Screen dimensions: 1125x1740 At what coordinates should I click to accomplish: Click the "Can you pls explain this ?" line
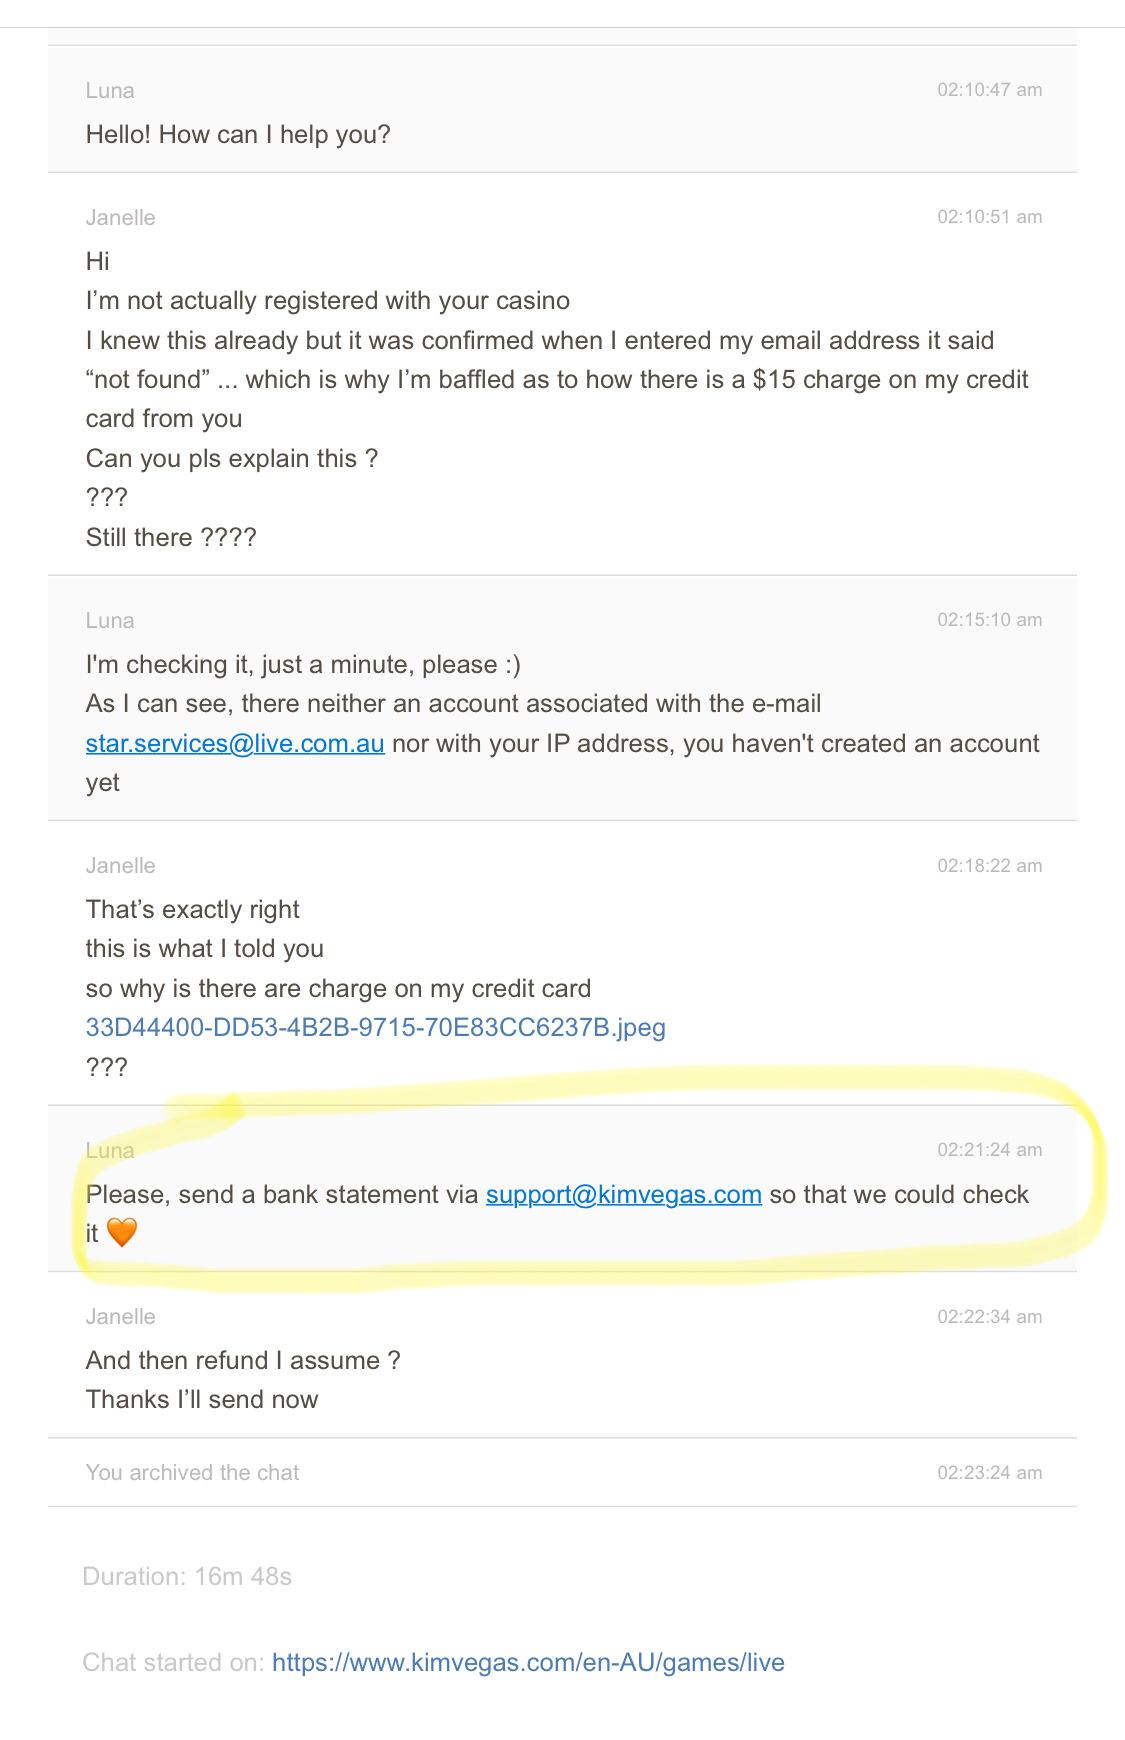point(232,459)
